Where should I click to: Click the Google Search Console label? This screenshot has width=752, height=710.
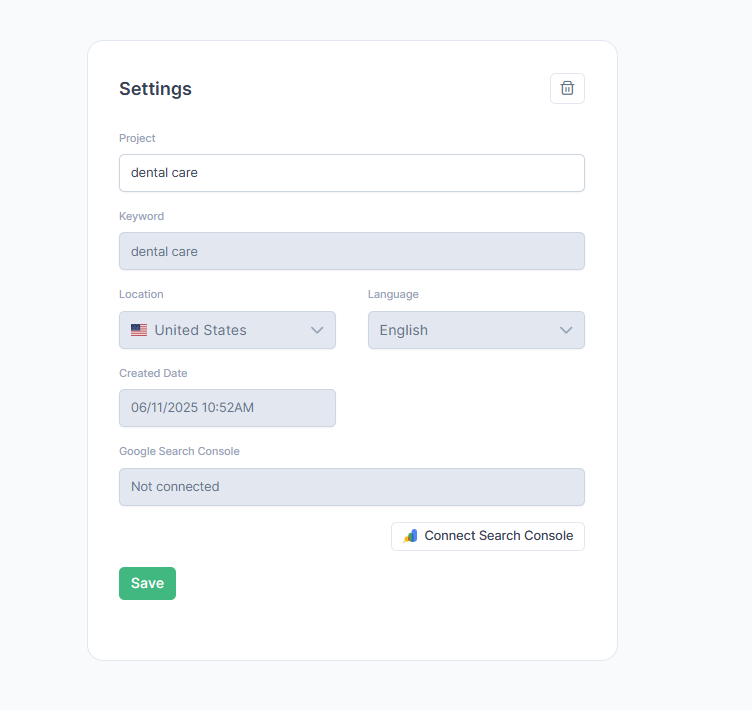coord(179,451)
